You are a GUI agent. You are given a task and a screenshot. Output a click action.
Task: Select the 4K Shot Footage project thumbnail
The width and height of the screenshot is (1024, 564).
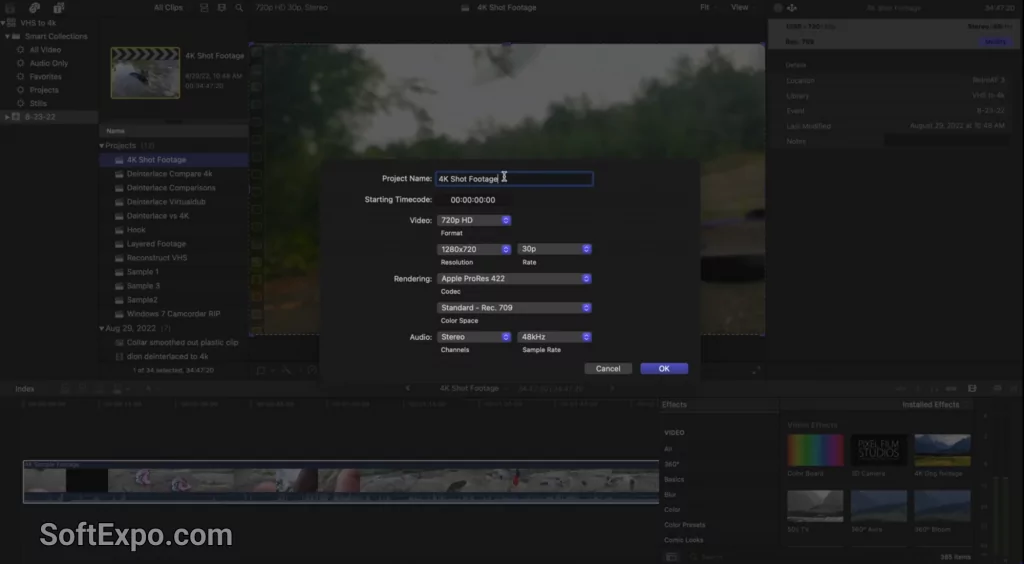pyautogui.click(x=145, y=72)
